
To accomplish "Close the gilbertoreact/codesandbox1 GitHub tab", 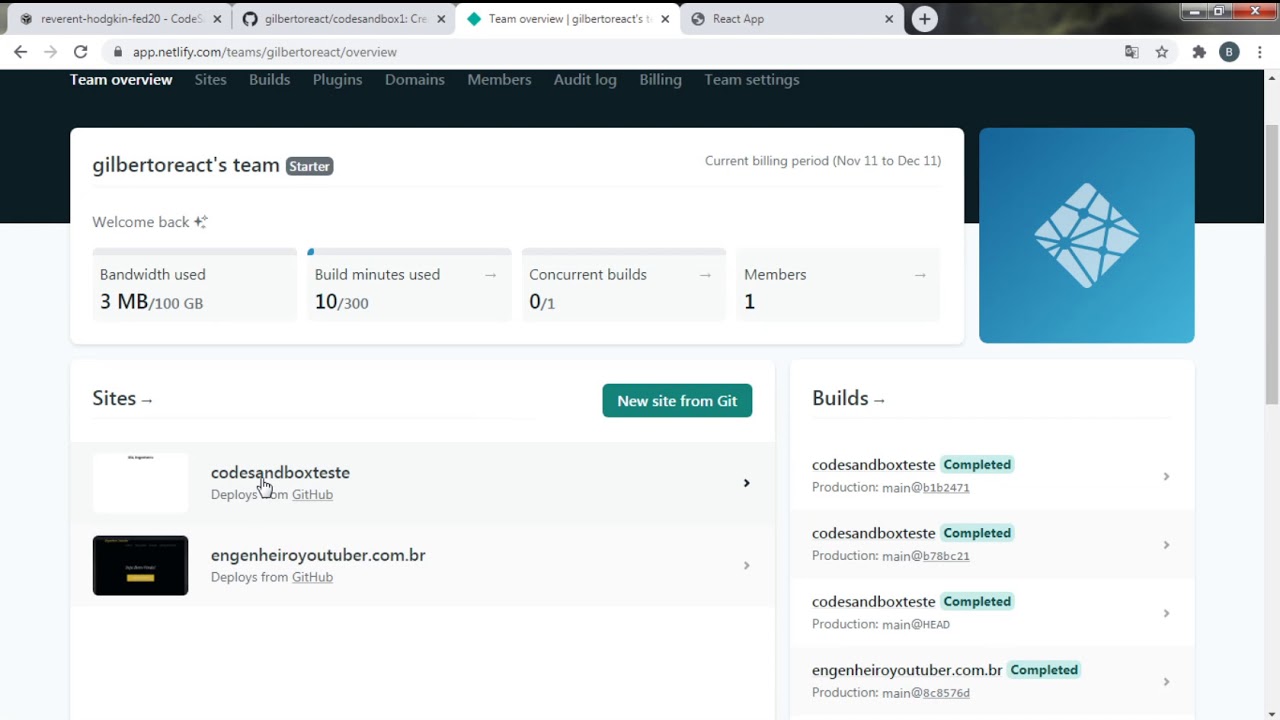I will click(x=441, y=19).
